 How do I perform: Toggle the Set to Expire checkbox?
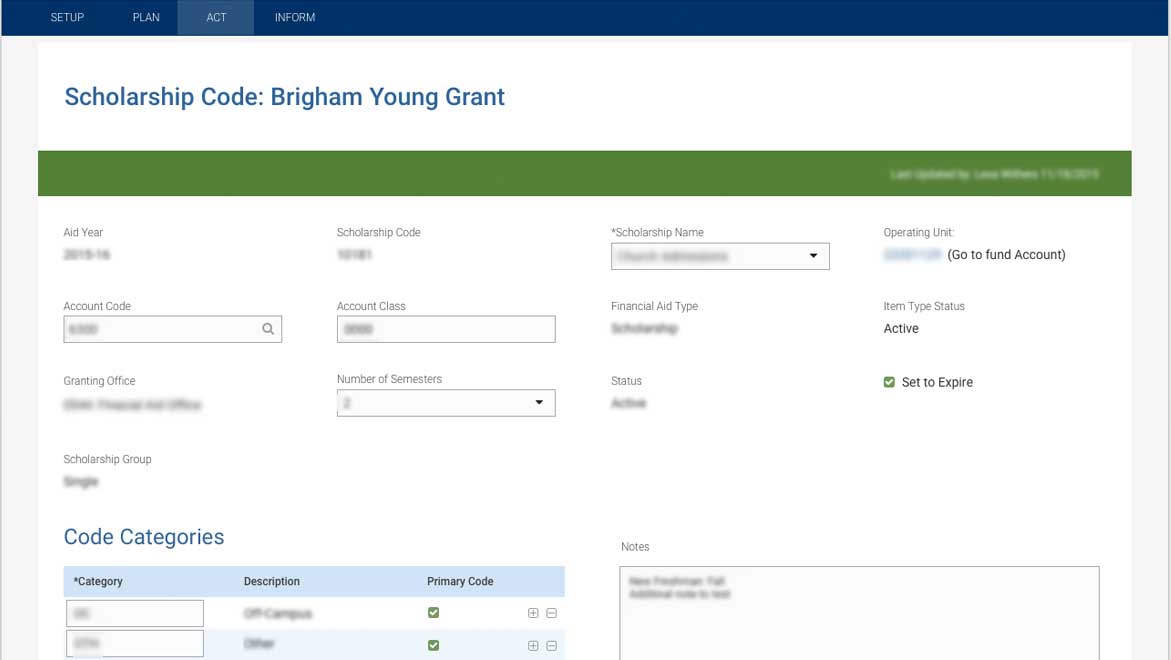coord(889,382)
